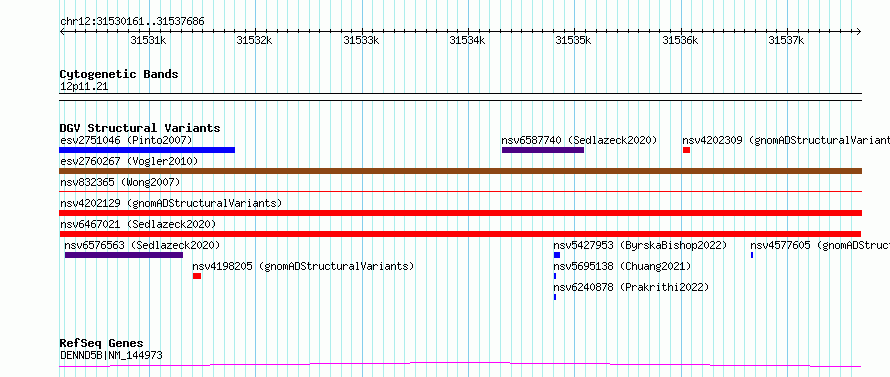Click the nsv832365 (Wong2007) thin red line
Image resolution: width=890 pixels, height=377 pixels.
click(460, 192)
